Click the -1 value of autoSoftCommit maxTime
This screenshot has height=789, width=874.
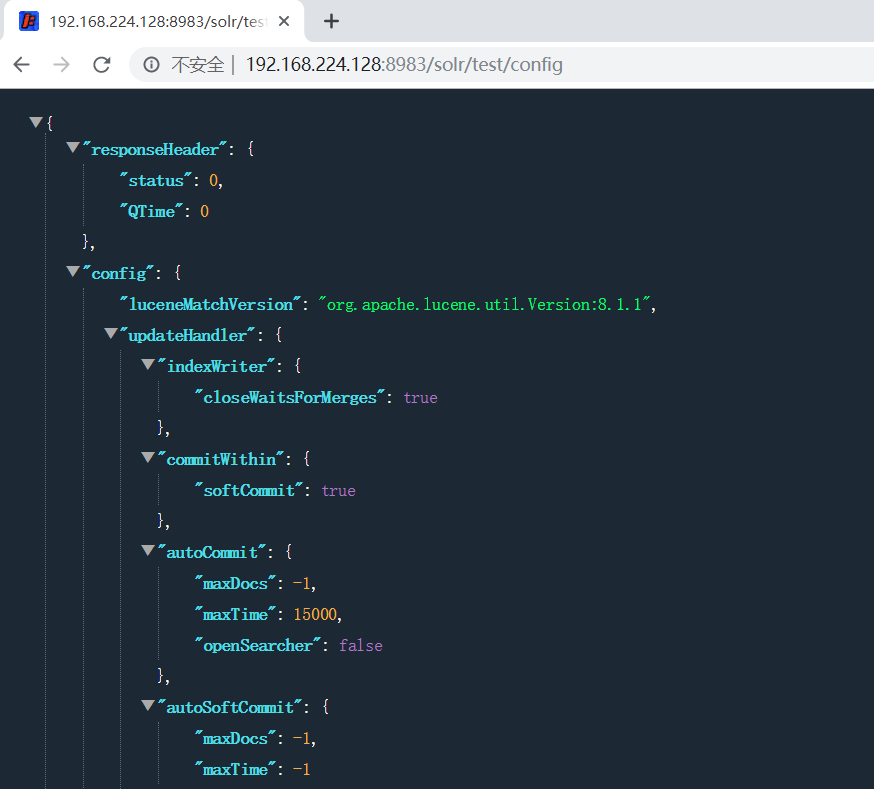[302, 769]
